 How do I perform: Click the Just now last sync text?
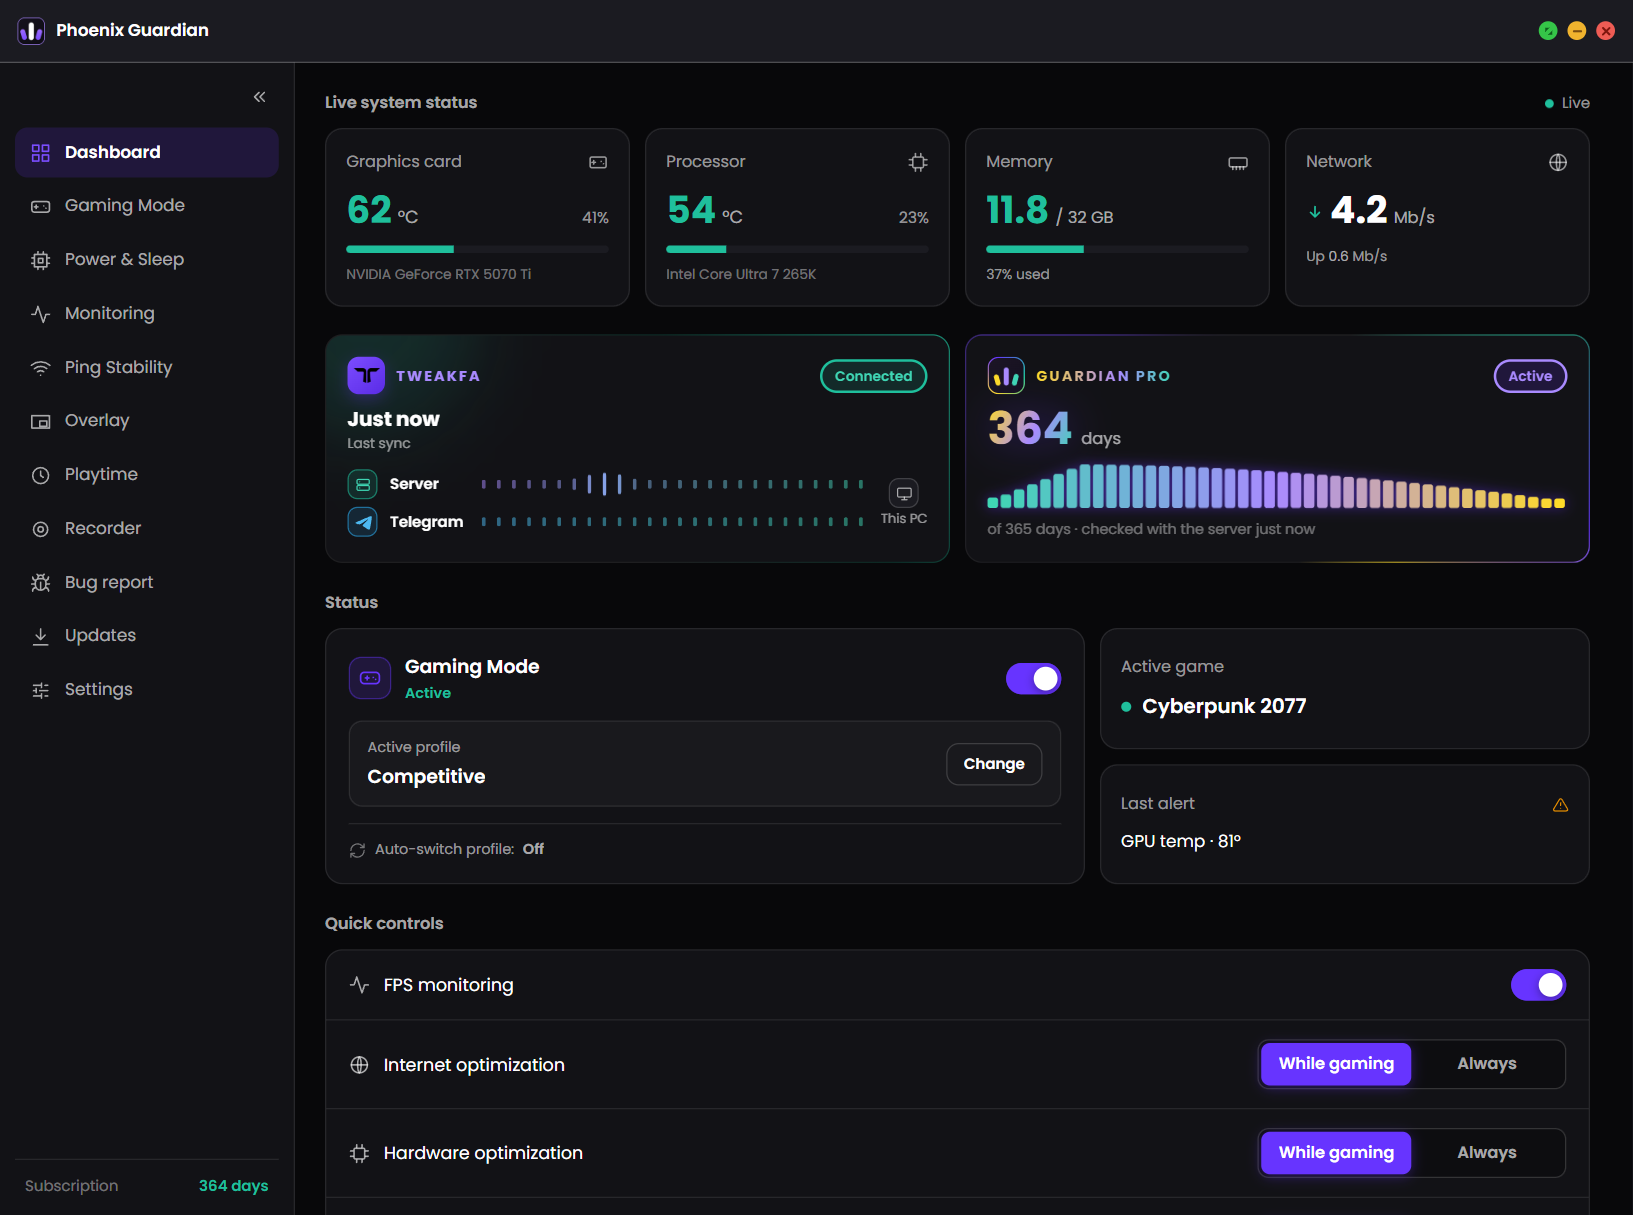393,419
